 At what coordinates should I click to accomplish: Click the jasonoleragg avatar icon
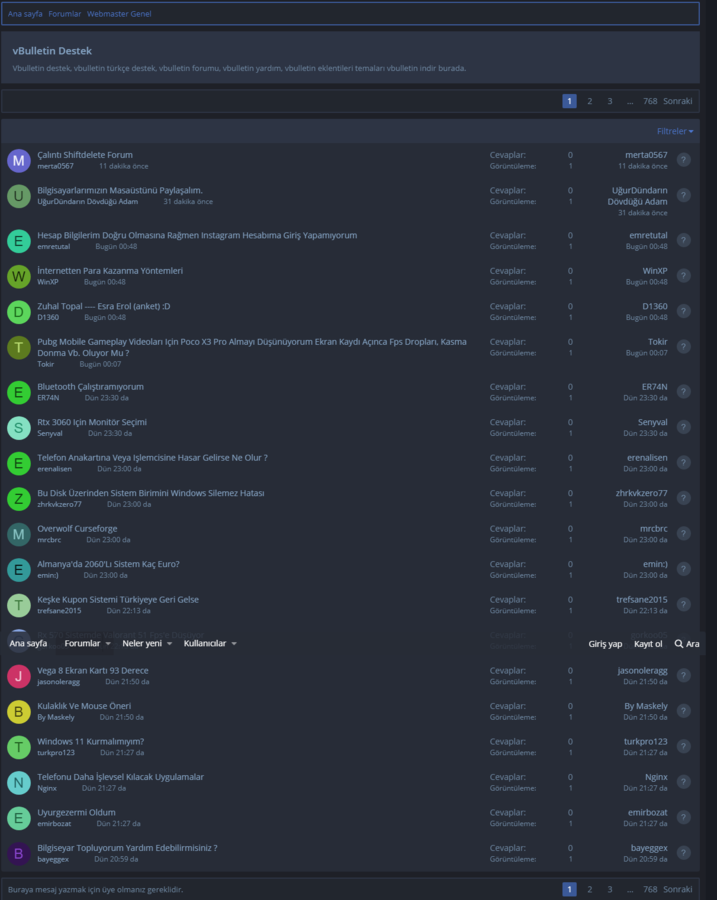click(x=18, y=677)
